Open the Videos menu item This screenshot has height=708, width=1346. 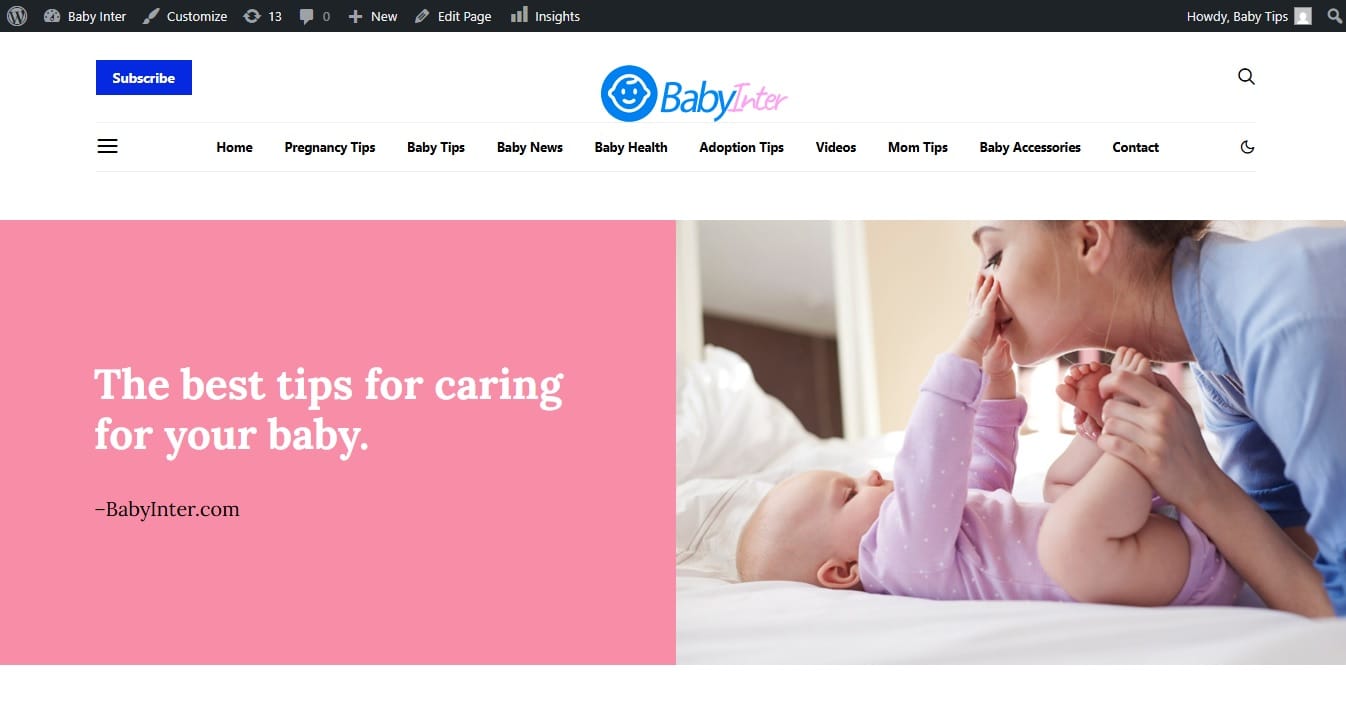coord(836,147)
